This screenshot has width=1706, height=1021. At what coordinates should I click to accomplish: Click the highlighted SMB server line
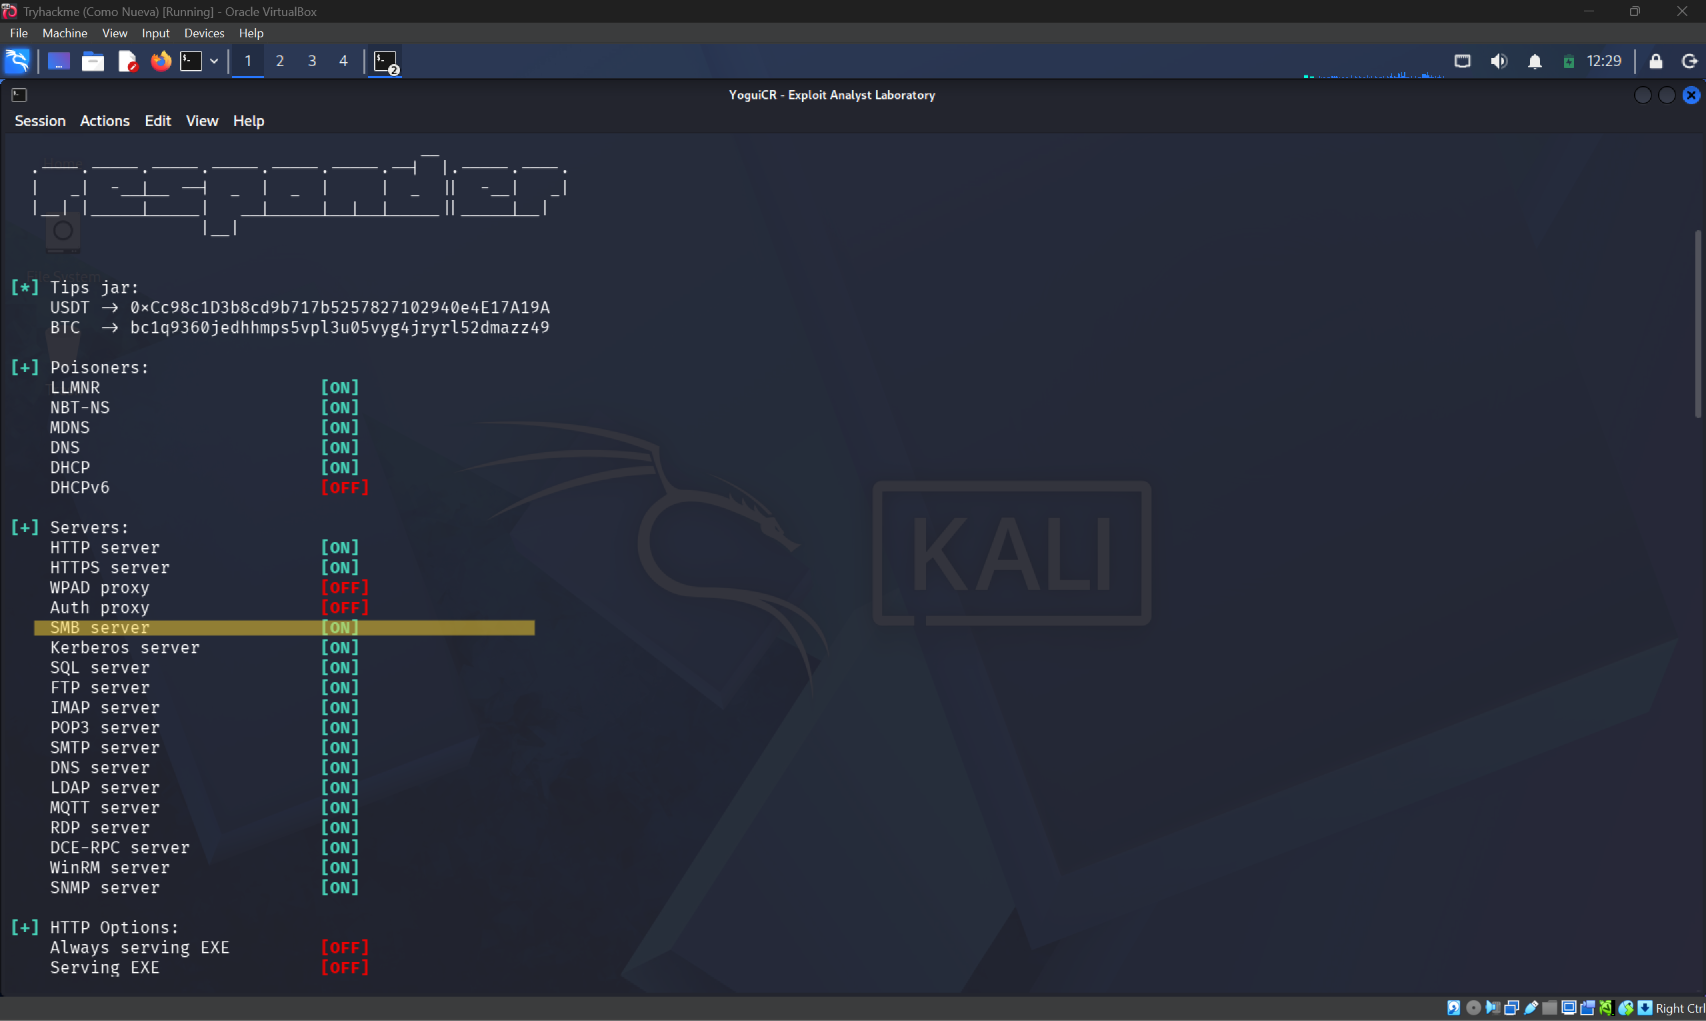click(284, 628)
